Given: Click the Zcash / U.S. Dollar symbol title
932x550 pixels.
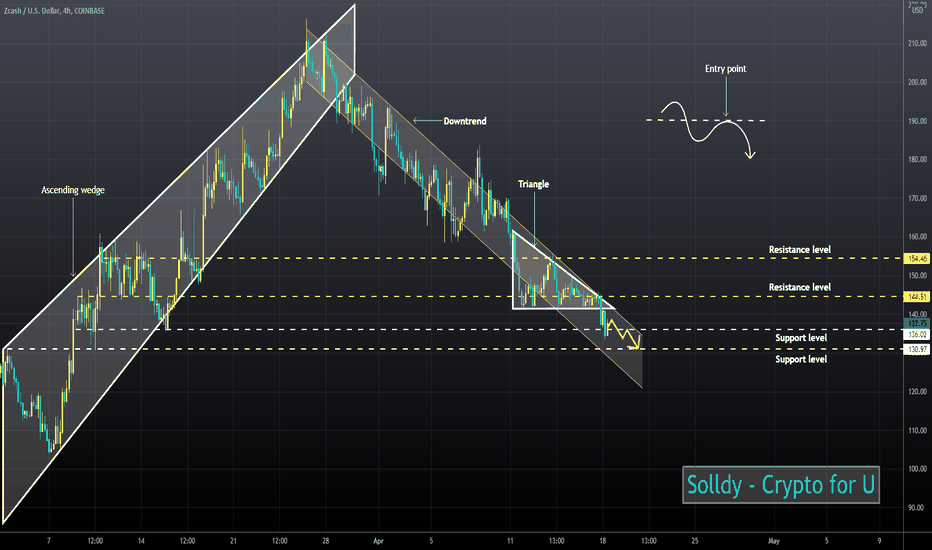Looking at the screenshot, I should 54,11.
